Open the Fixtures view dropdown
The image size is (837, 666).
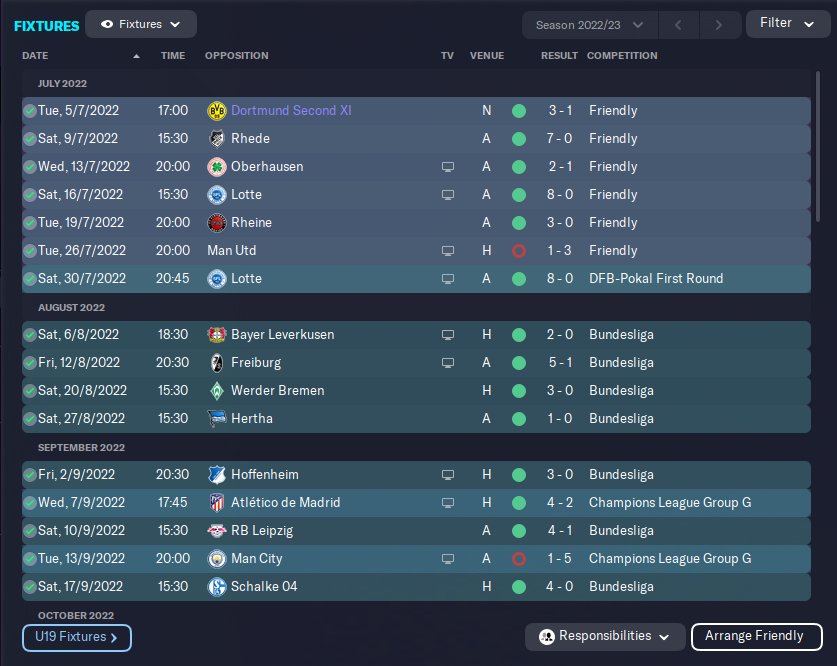tap(141, 24)
